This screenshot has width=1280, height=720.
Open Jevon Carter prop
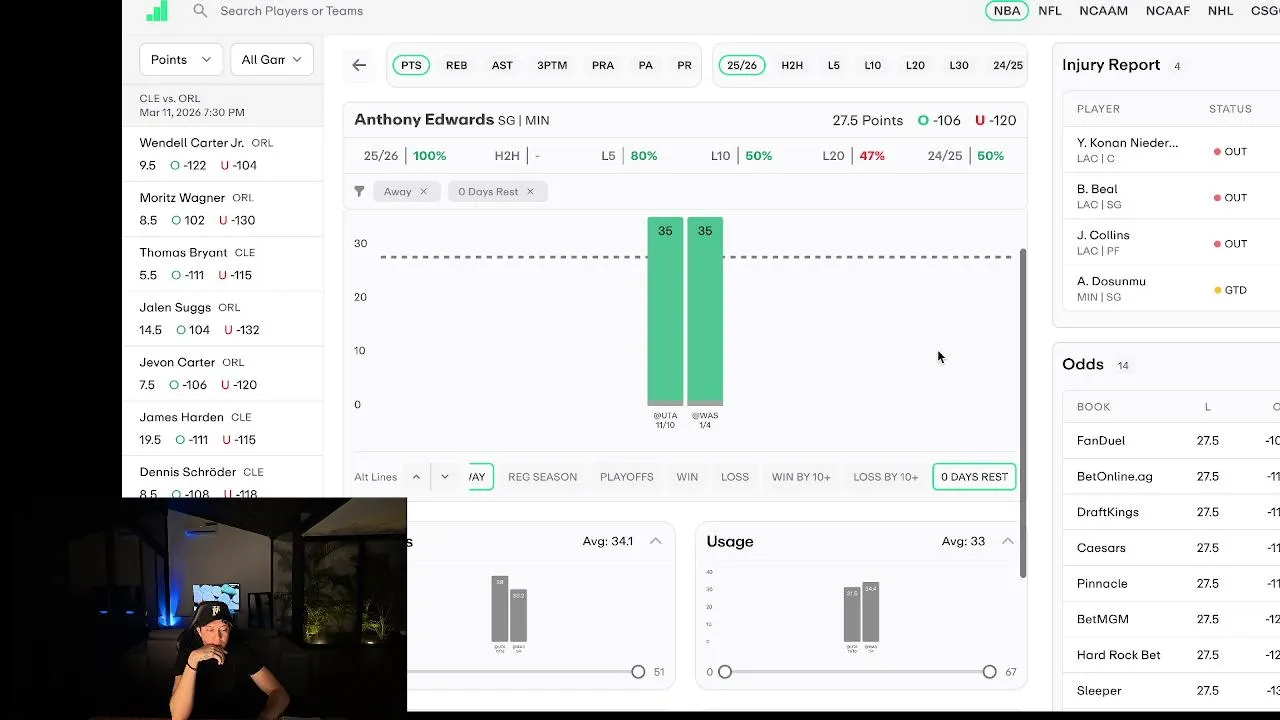click(223, 374)
